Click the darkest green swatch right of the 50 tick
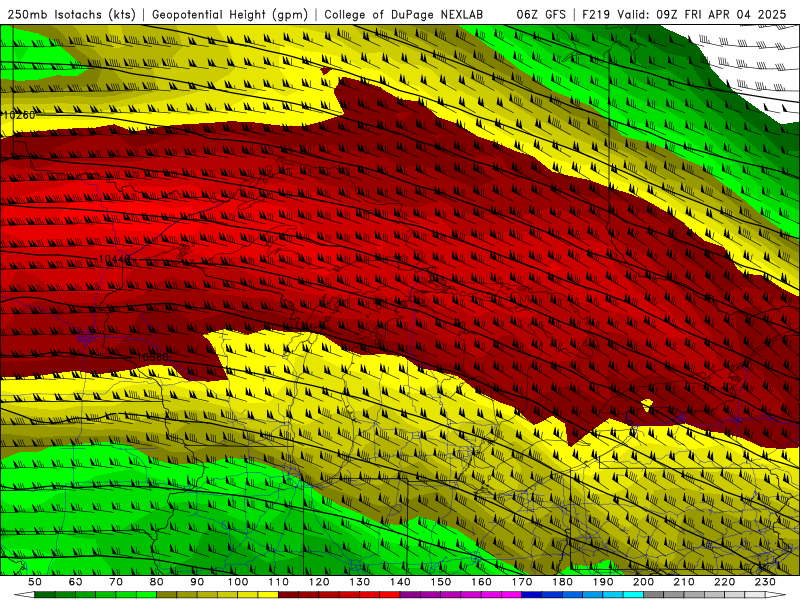 pos(45,595)
